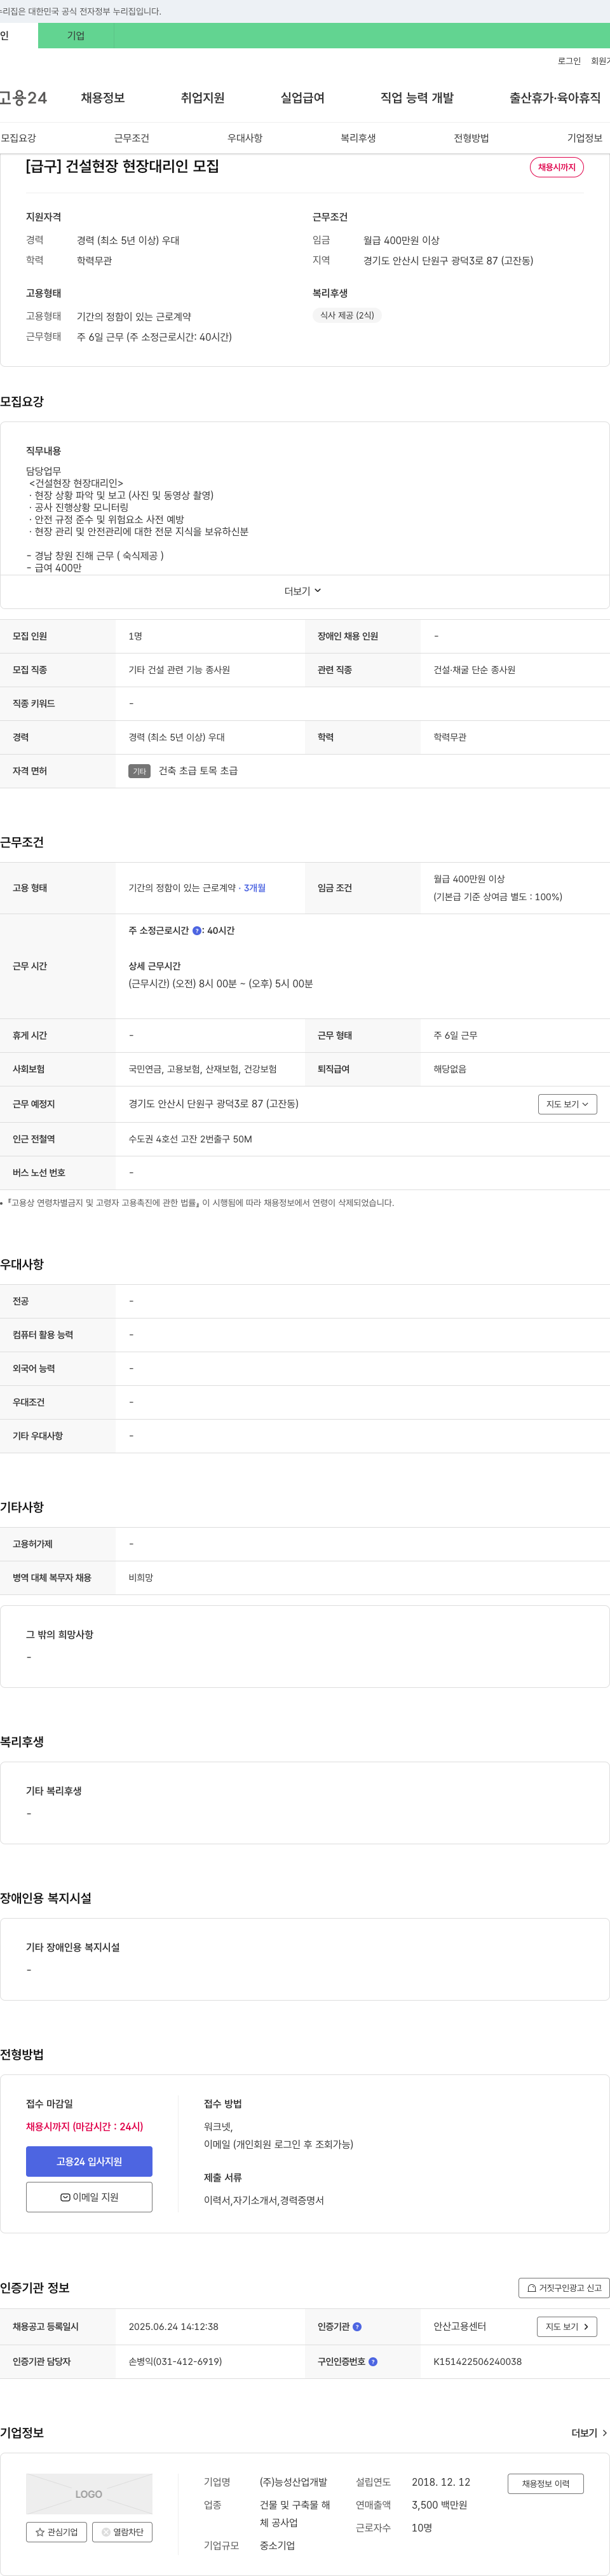Switch to the 기업 tab
Viewport: 610px width, 2576px height.
(x=76, y=36)
